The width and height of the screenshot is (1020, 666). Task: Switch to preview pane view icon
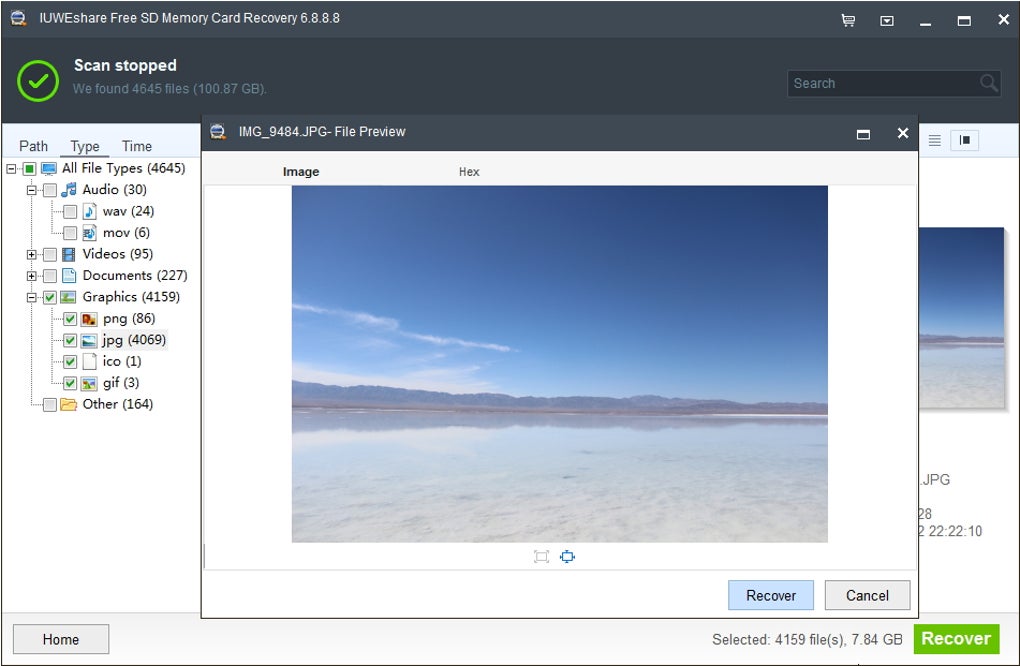click(965, 140)
